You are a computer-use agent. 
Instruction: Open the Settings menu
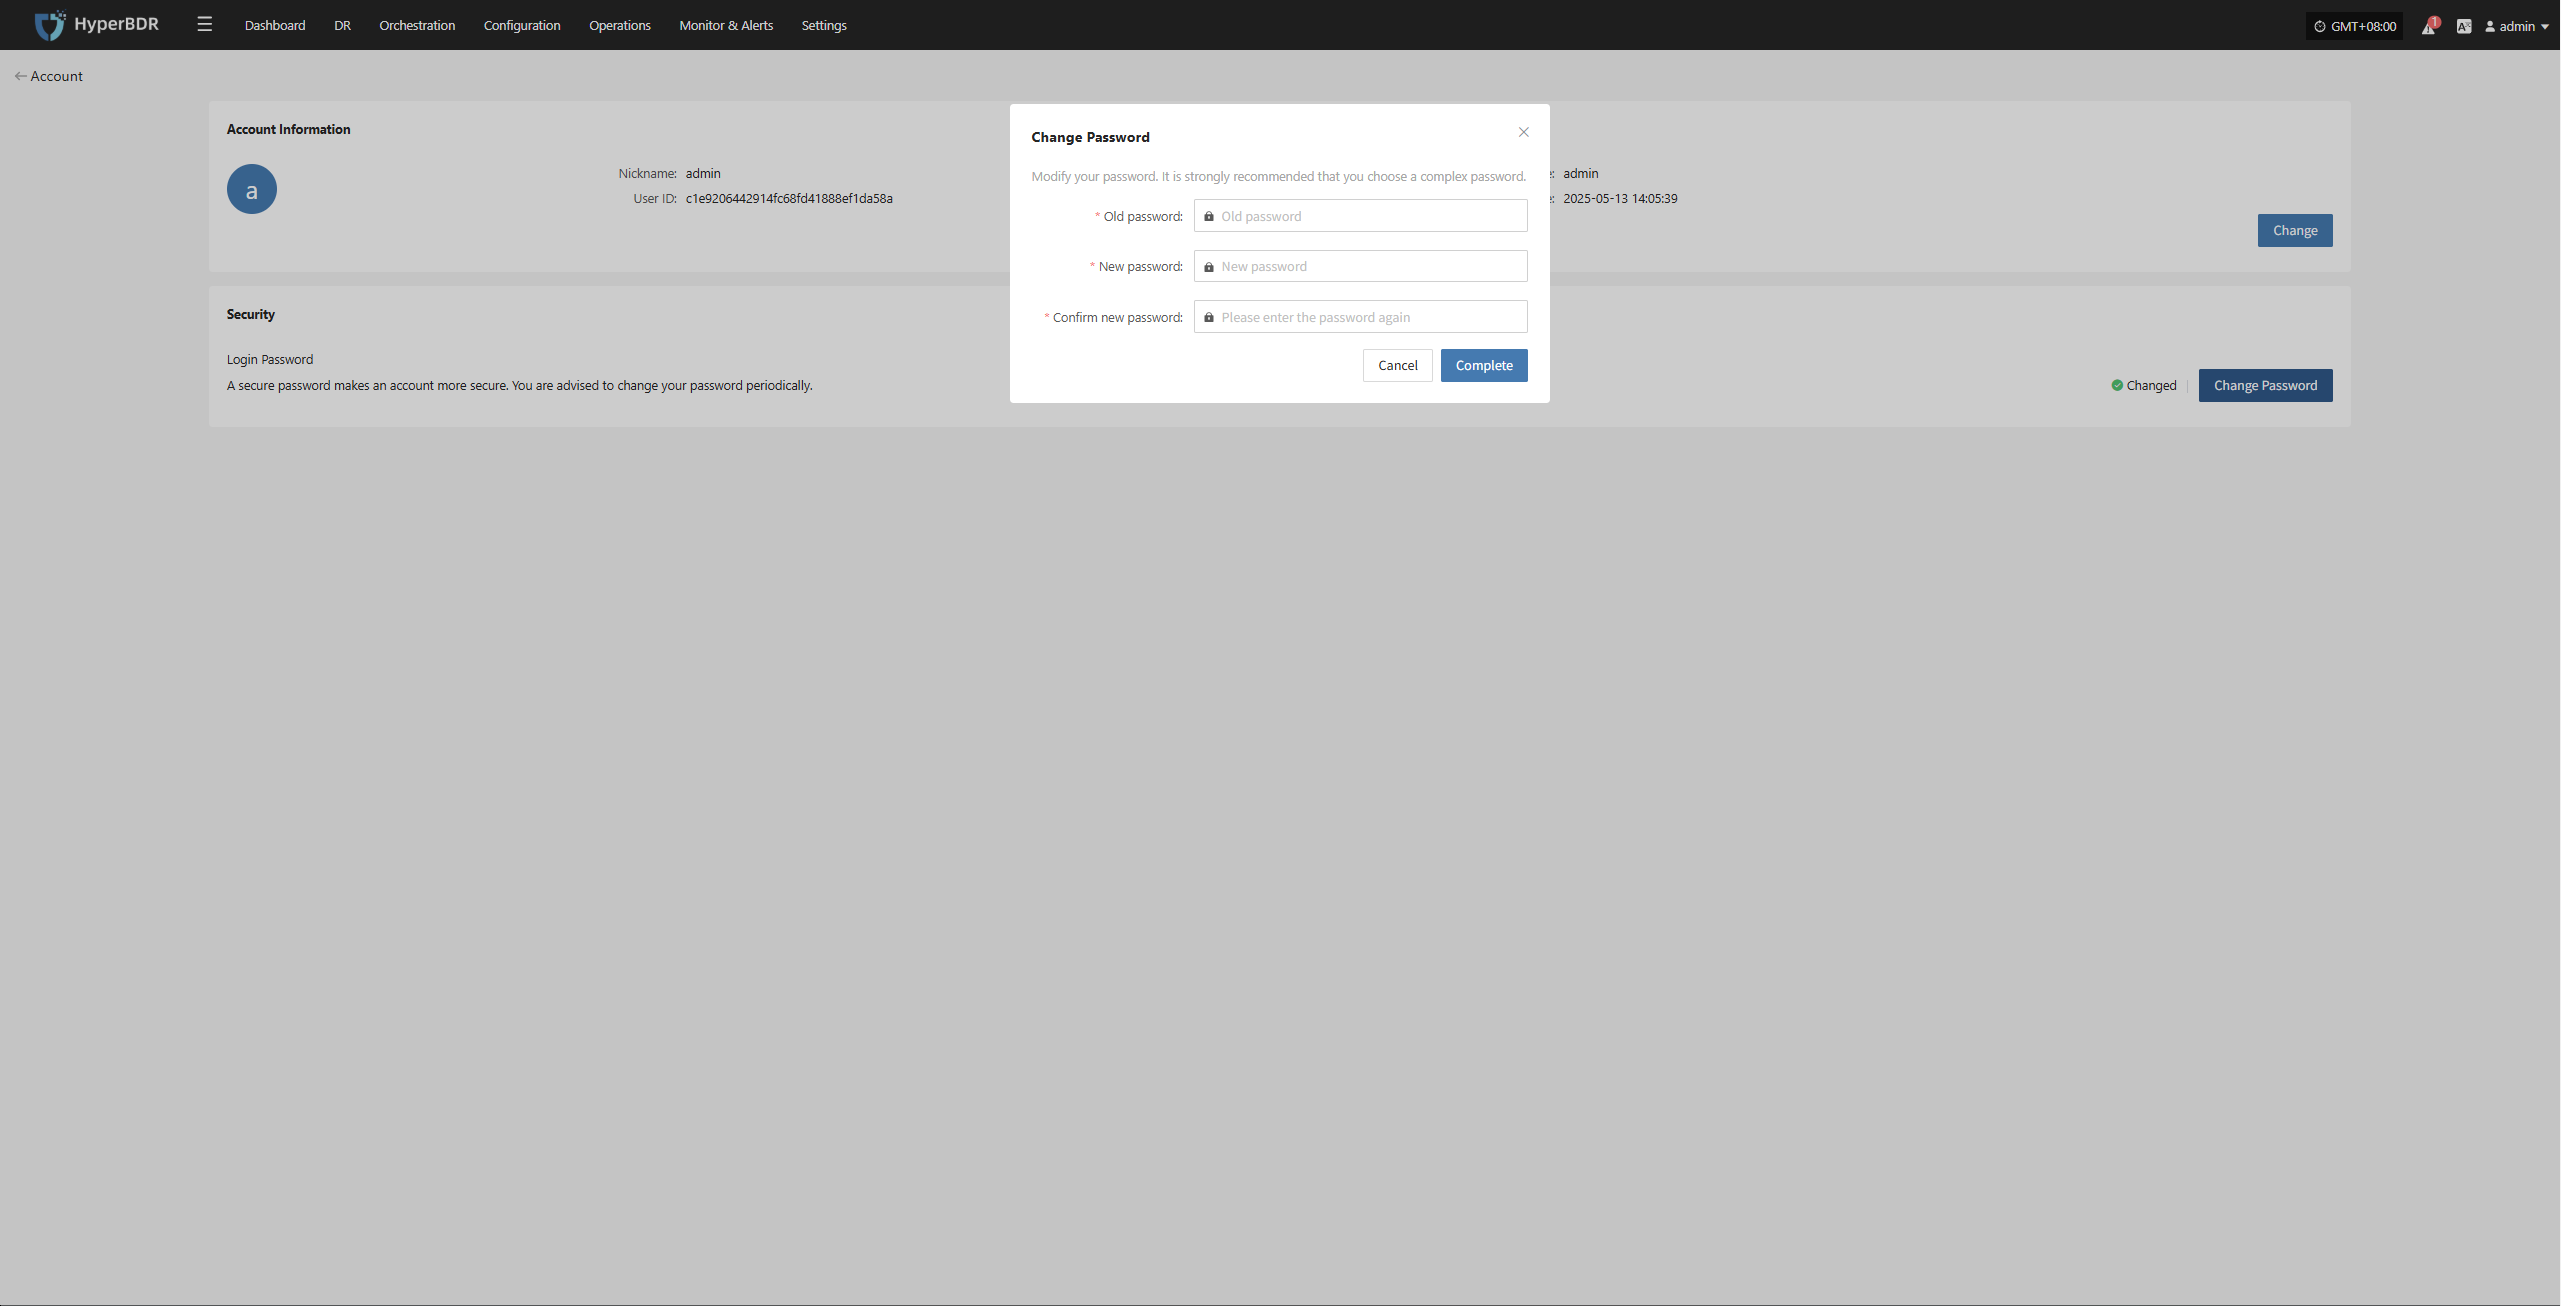[824, 25]
